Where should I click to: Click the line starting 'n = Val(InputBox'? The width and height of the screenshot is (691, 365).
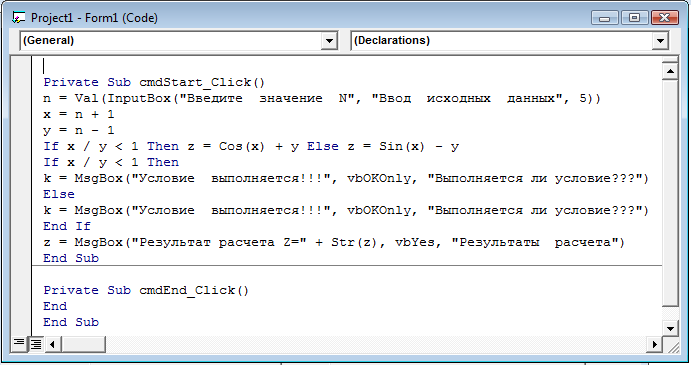click(322, 98)
